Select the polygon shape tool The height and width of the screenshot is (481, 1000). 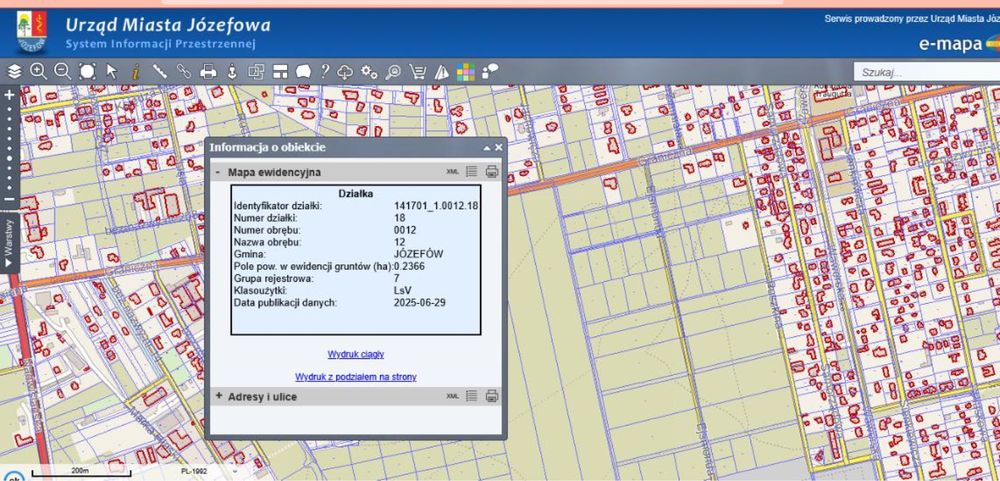(x=304, y=71)
